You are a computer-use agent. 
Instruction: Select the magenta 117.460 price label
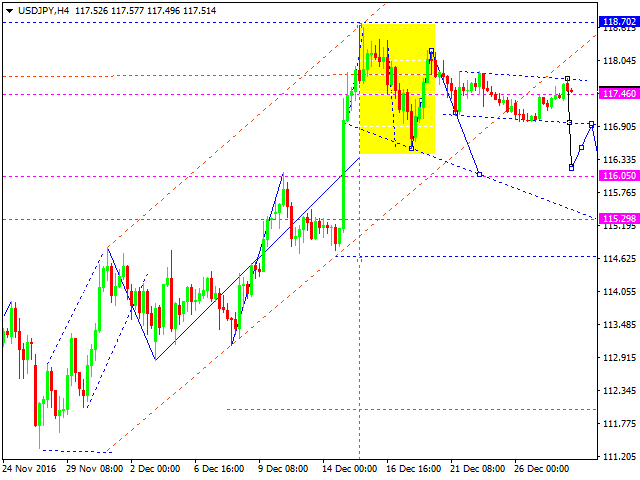(x=619, y=94)
